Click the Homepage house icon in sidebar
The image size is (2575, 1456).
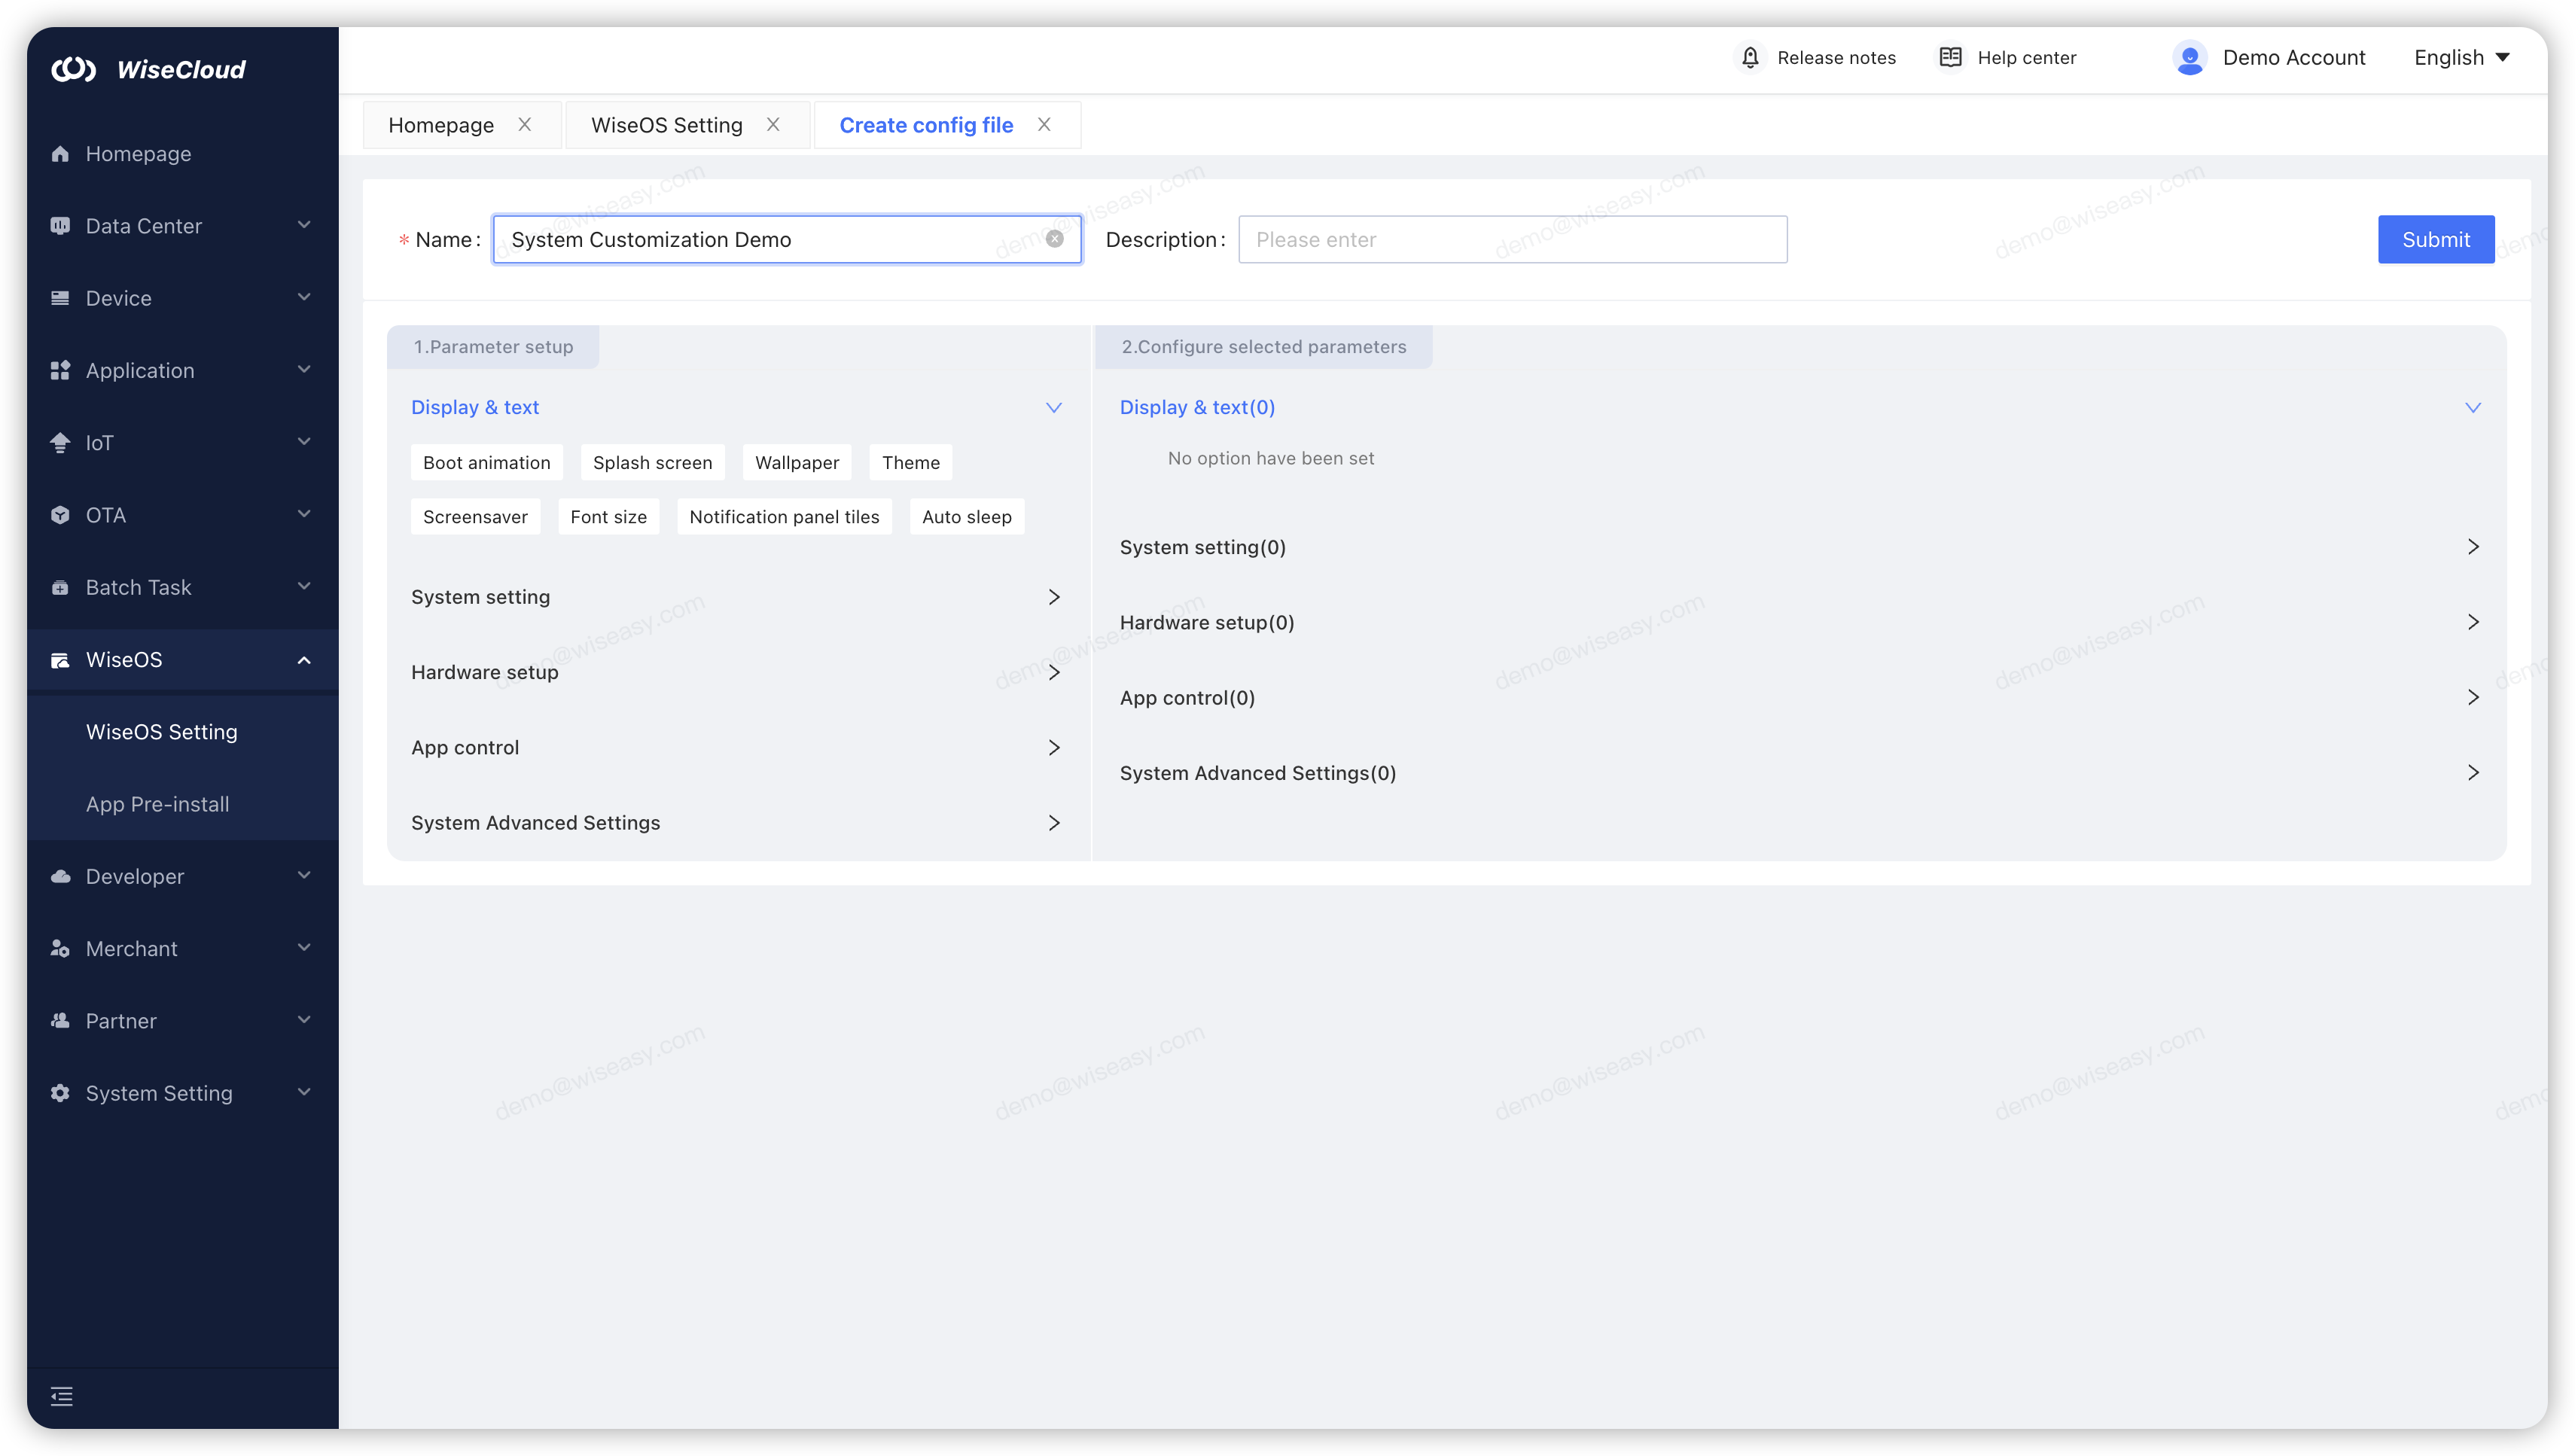click(60, 154)
